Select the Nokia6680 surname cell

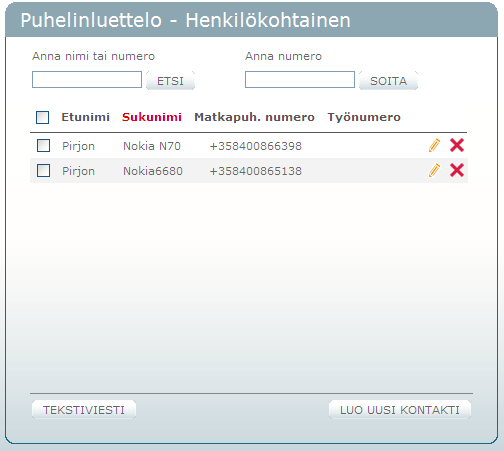153,171
